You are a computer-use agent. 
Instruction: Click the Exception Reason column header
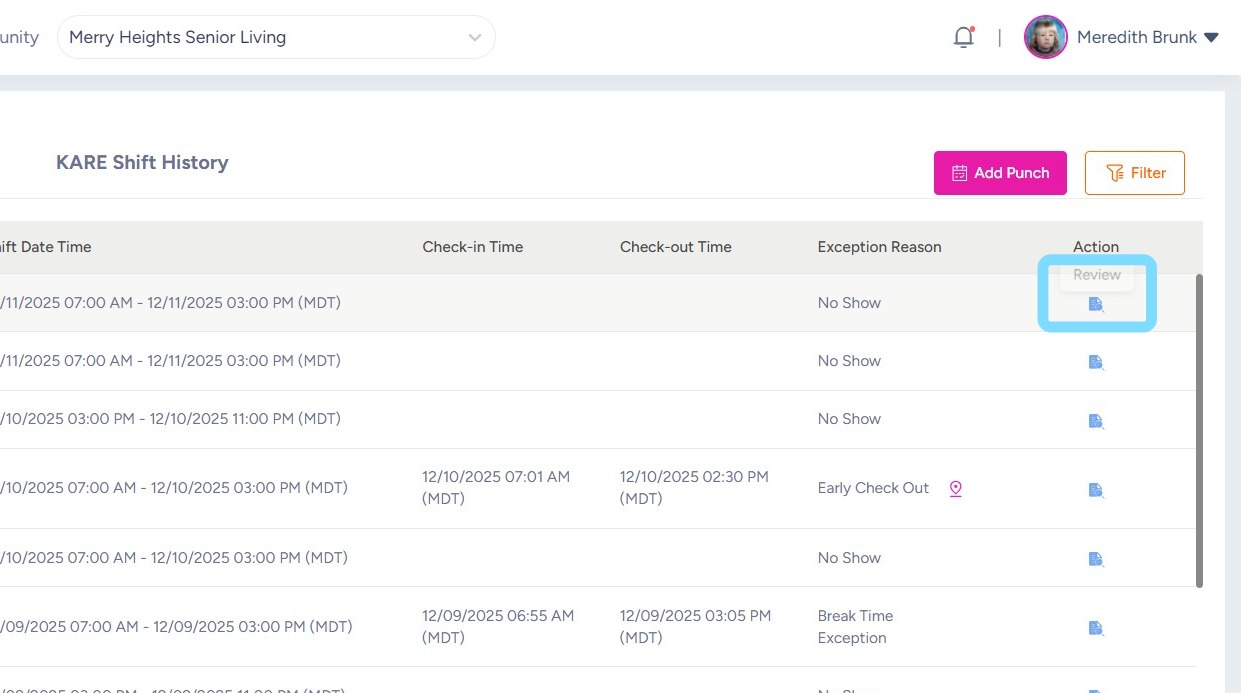879,247
